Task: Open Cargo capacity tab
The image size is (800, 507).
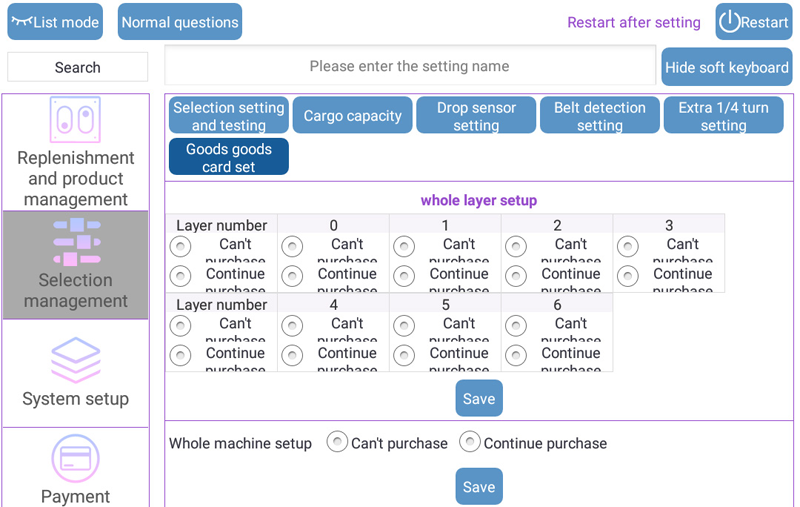Action: coord(353,116)
